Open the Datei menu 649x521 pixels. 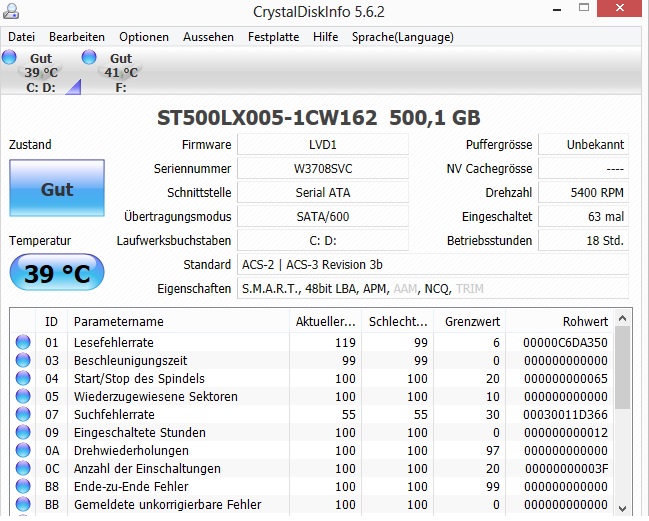point(22,37)
